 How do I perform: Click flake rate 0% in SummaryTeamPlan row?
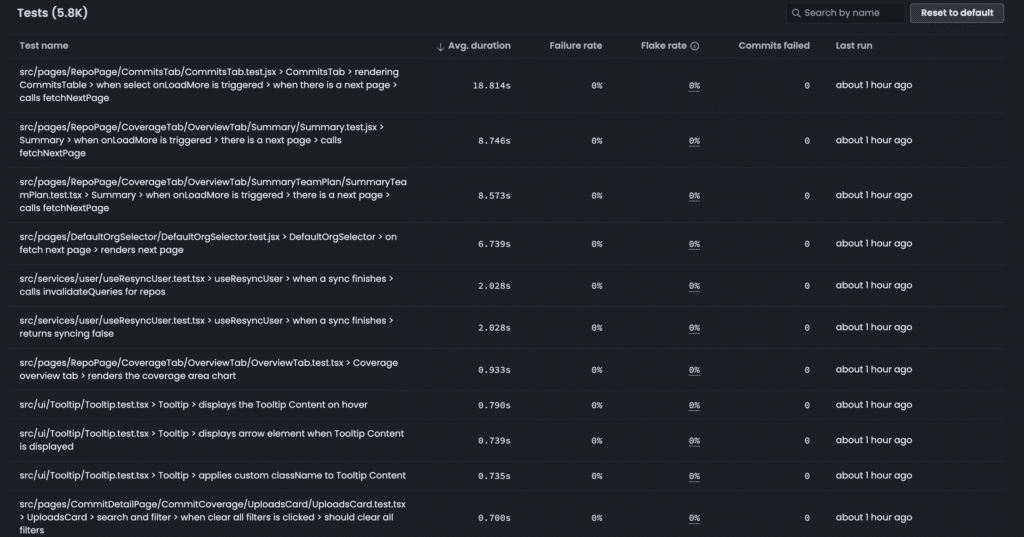point(694,195)
